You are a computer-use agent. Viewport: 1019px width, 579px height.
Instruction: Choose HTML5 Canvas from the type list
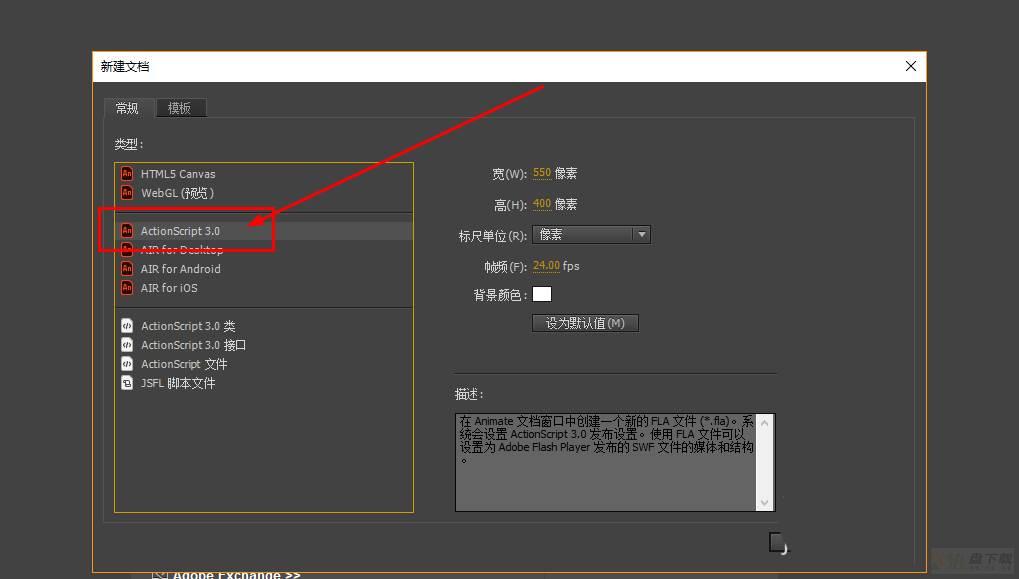coord(264,174)
